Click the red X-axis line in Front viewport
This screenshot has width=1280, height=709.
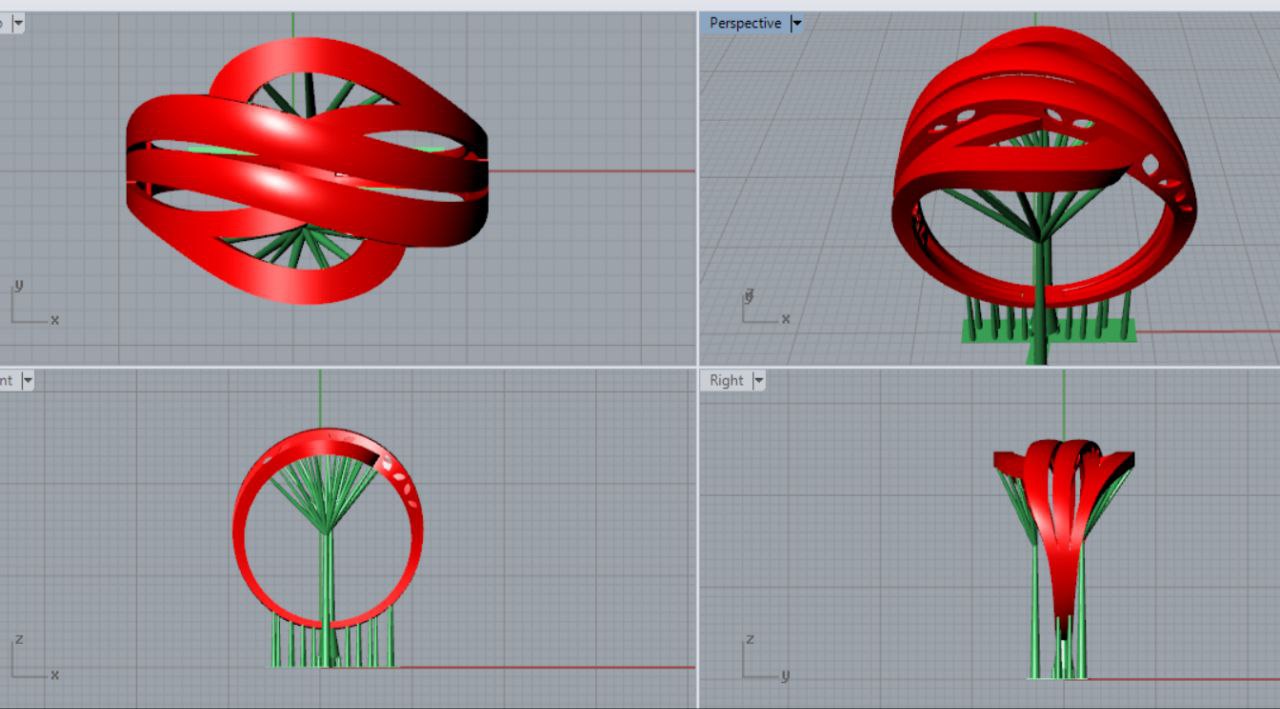click(550, 667)
